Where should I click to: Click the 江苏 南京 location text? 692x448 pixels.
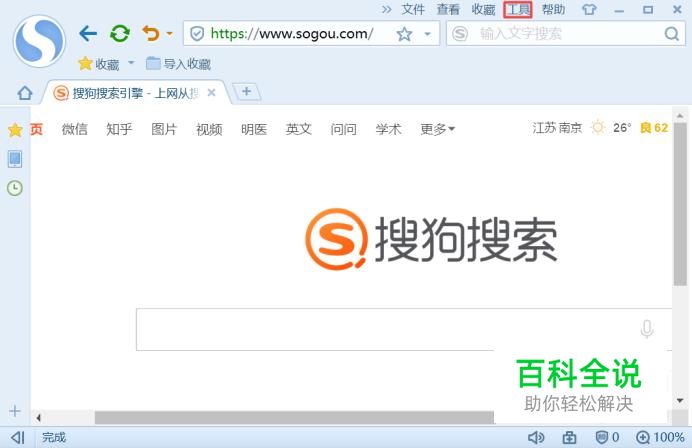(557, 128)
